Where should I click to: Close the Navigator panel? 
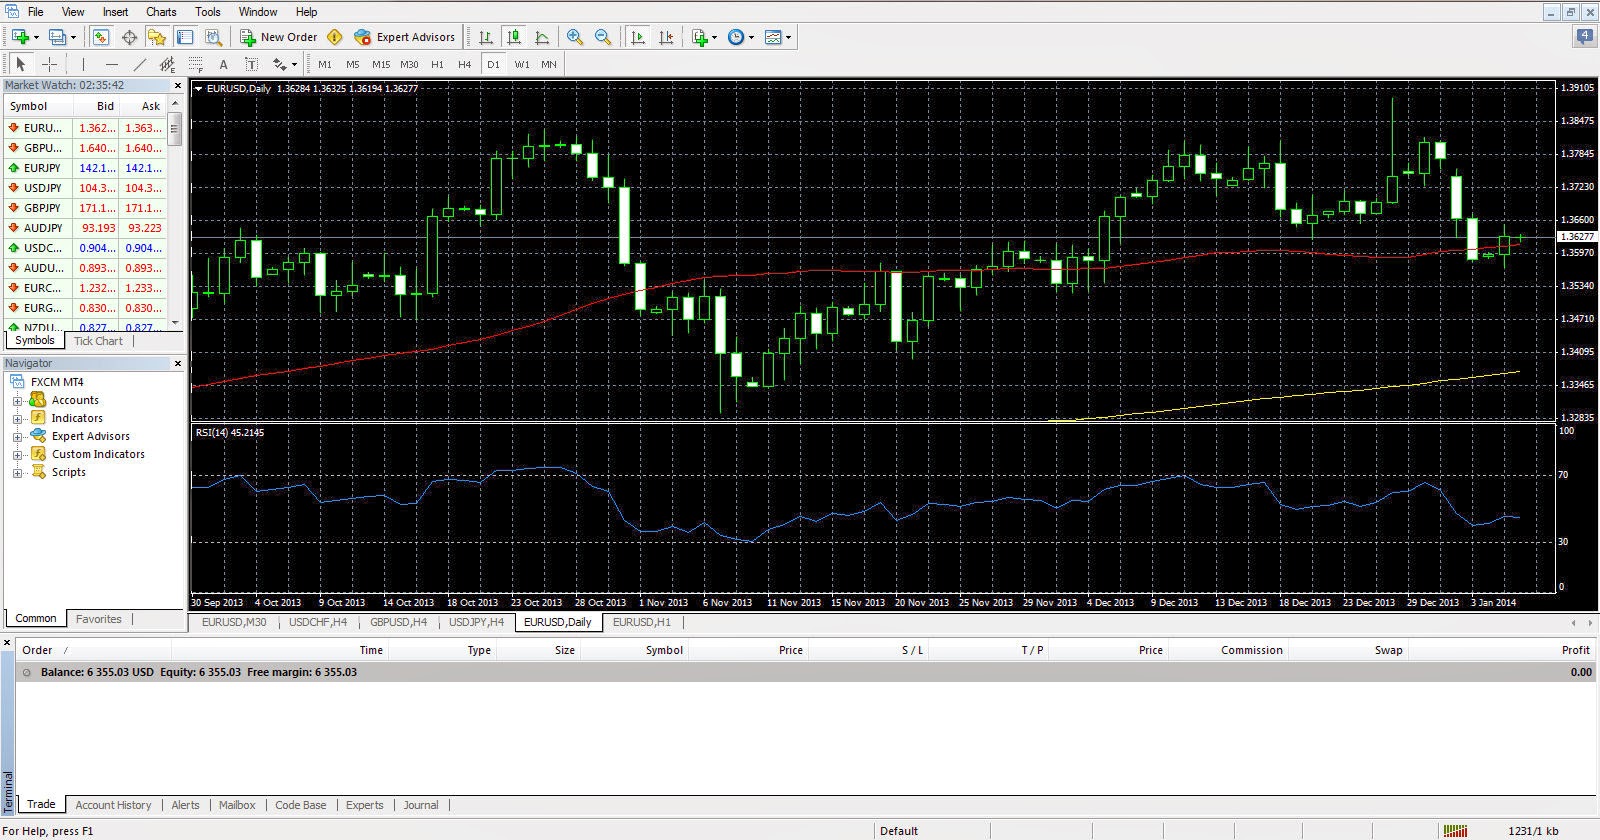pyautogui.click(x=178, y=363)
